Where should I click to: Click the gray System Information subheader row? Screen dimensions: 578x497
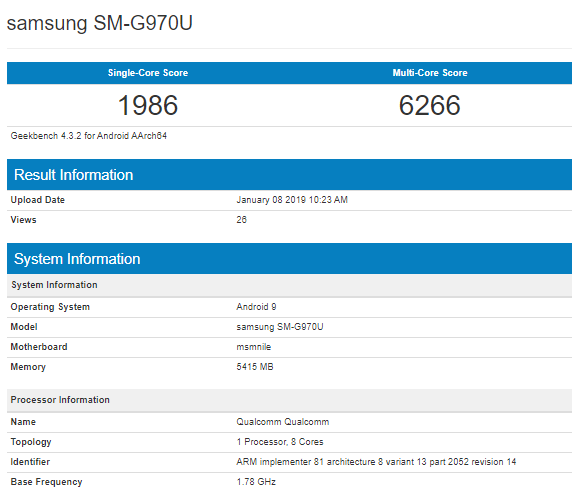(289, 285)
